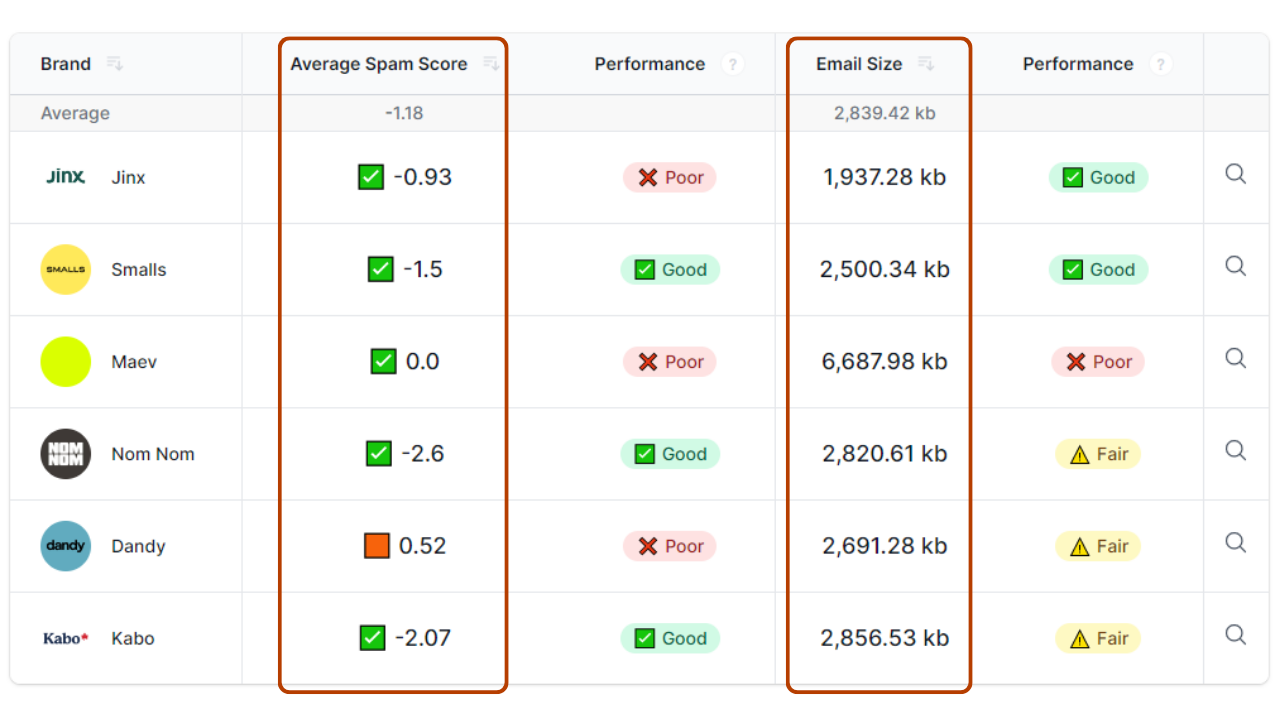Click Dandy email size Fair badge
This screenshot has height=720, width=1280.
tap(1098, 545)
